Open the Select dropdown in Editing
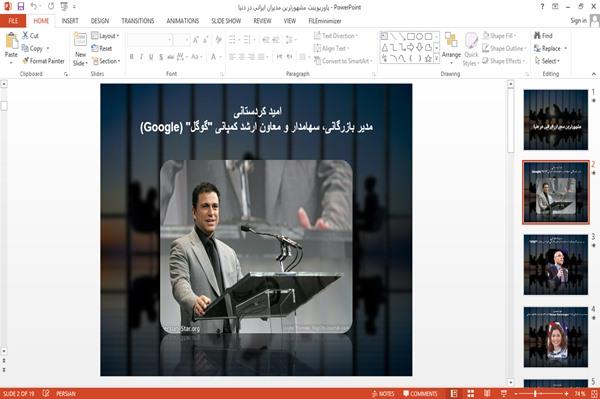The height and width of the screenshot is (399, 600). [x=547, y=61]
